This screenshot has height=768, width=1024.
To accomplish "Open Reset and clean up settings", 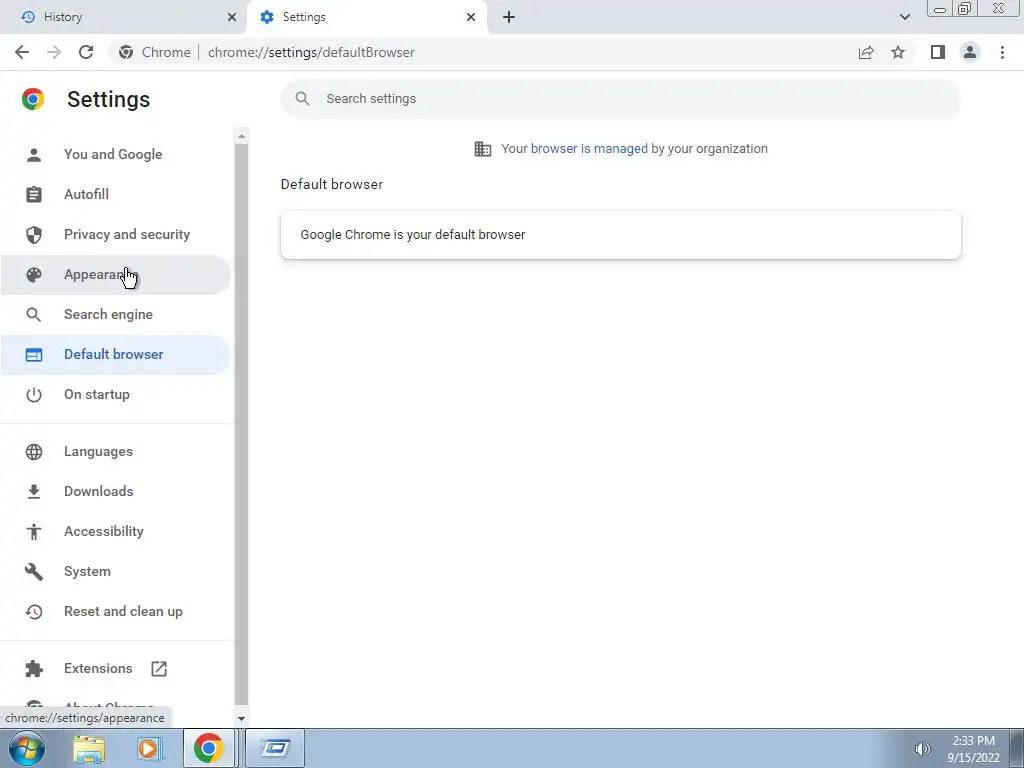I will [116, 611].
